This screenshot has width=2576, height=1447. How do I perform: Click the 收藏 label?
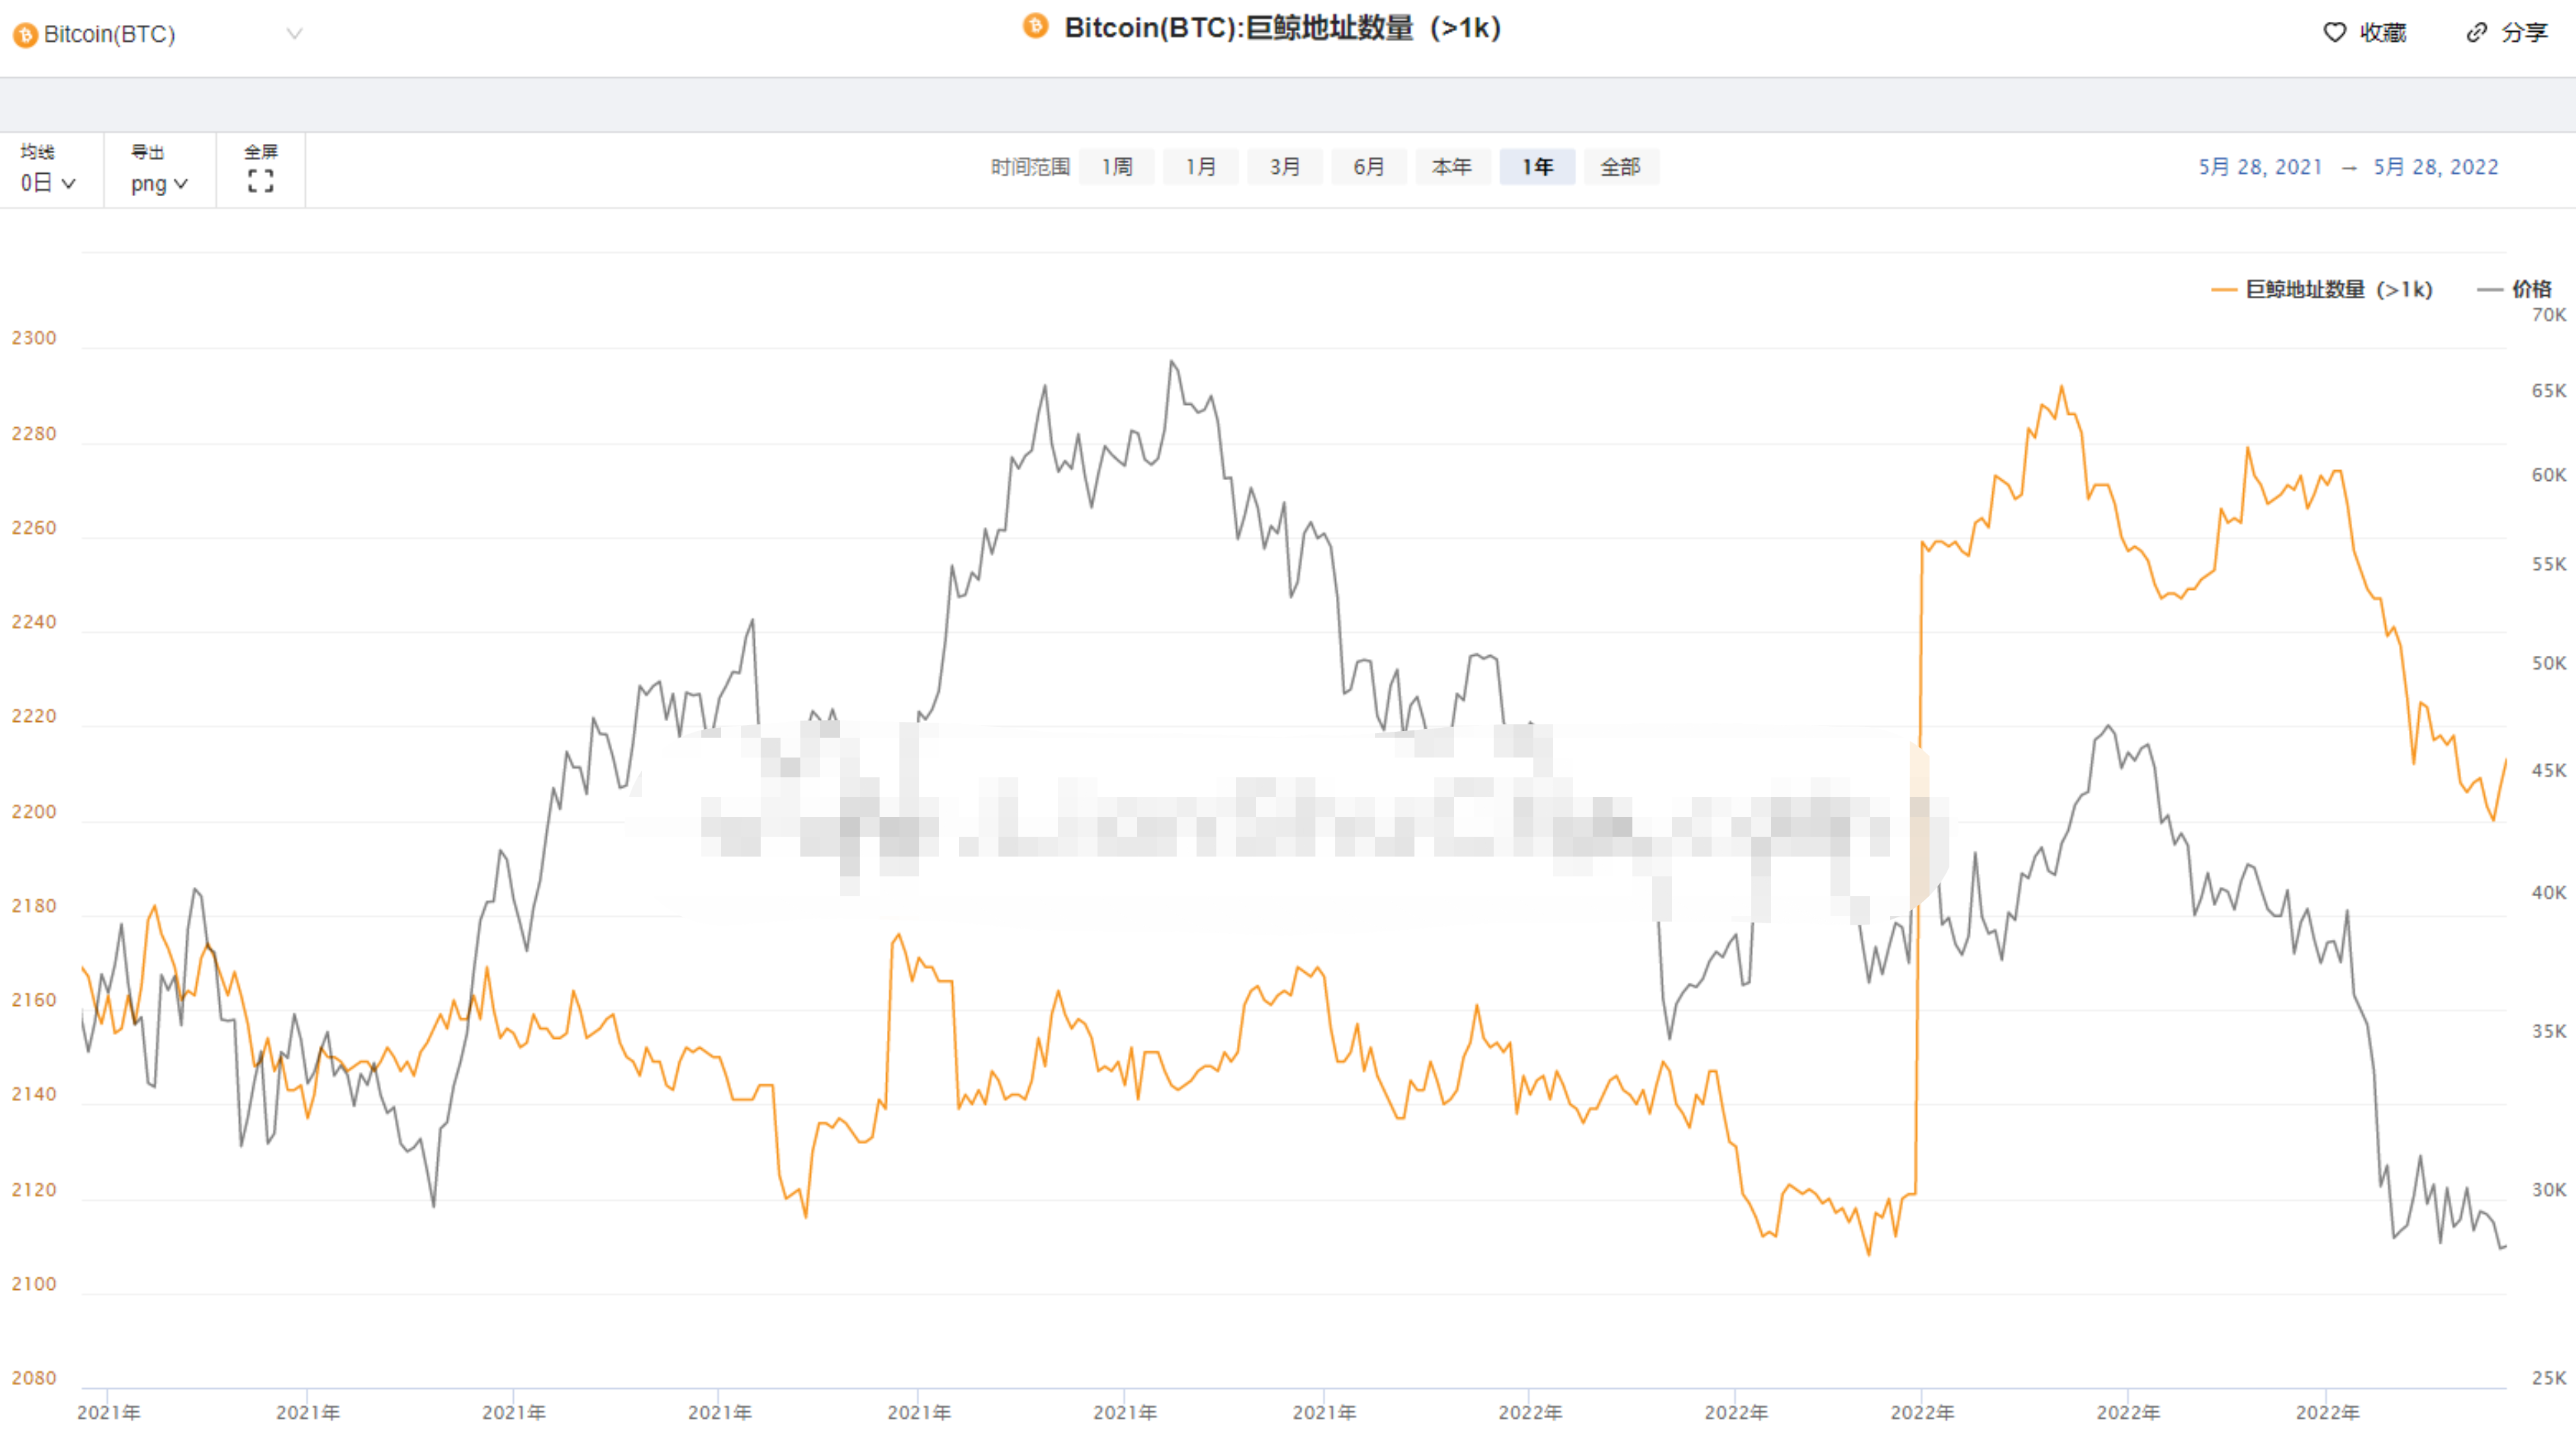(2383, 33)
